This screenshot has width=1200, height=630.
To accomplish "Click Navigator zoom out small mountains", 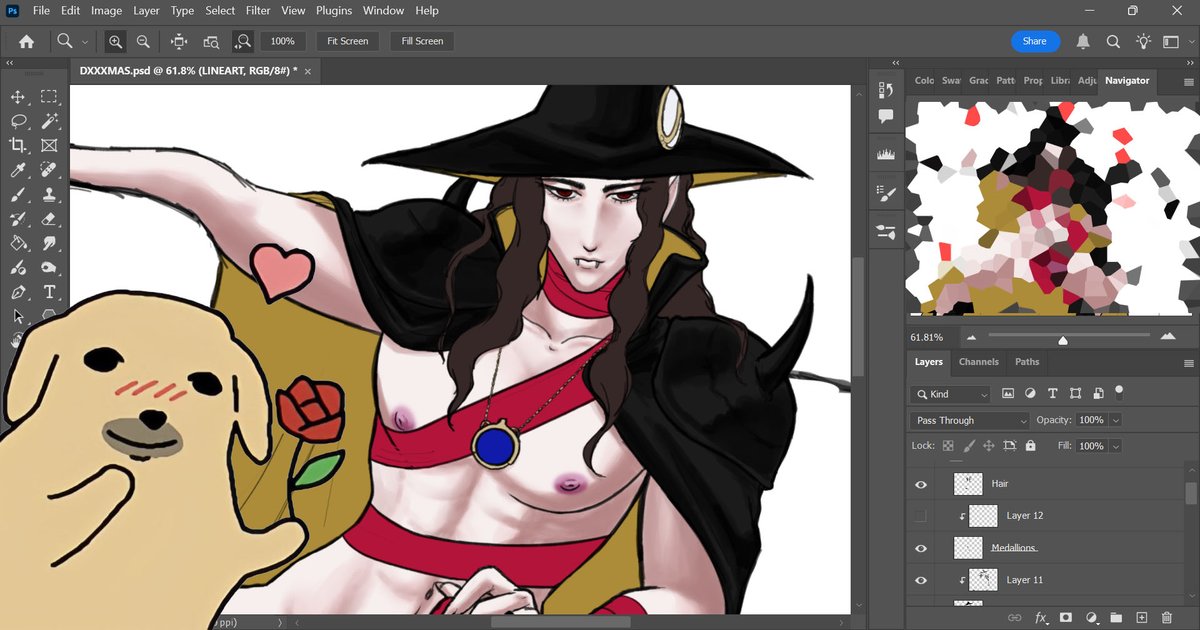I will pyautogui.click(x=971, y=338).
